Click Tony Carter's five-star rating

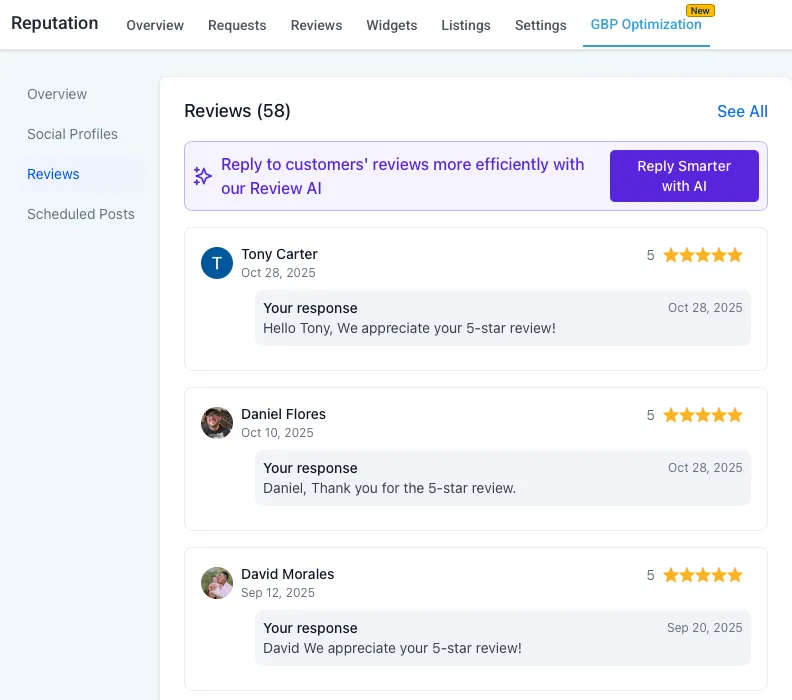[x=703, y=255]
